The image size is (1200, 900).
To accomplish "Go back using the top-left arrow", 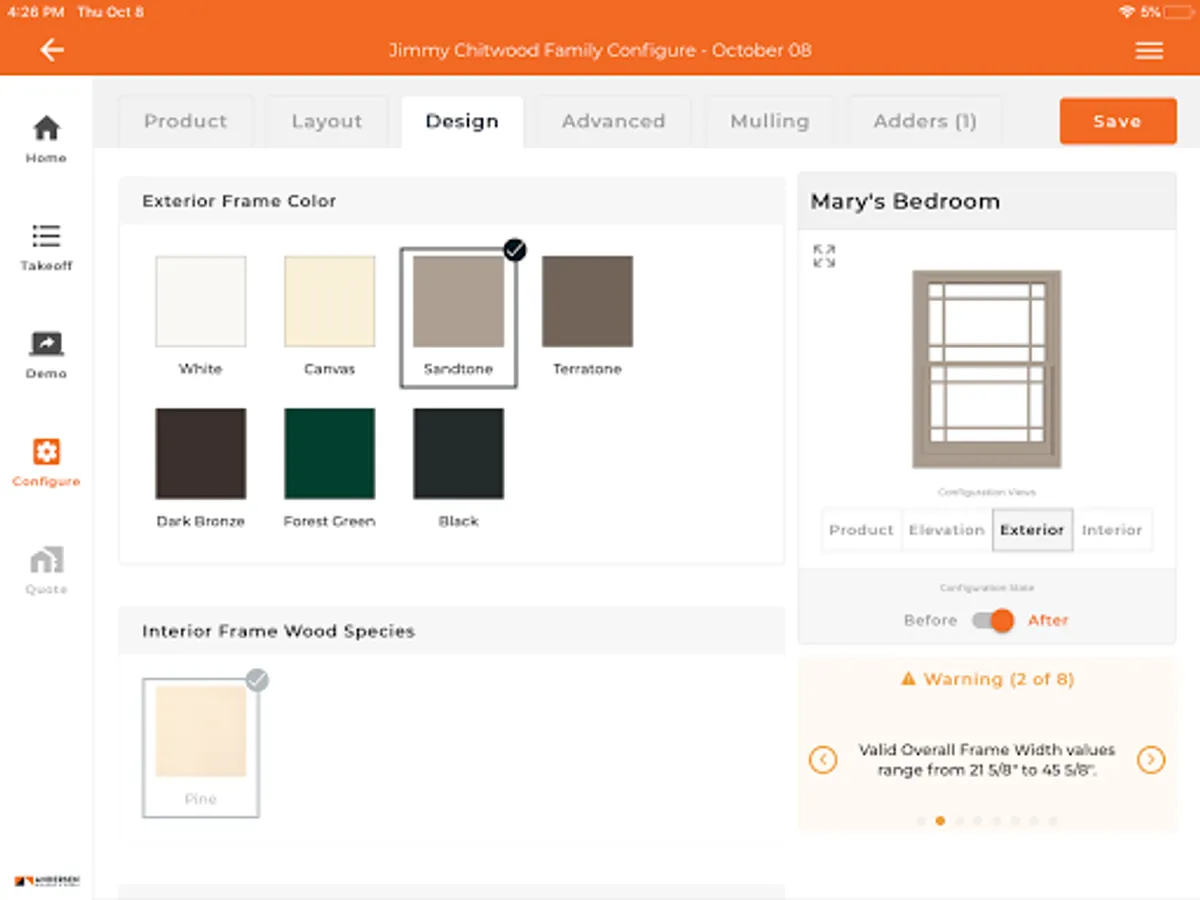I will tap(52, 50).
